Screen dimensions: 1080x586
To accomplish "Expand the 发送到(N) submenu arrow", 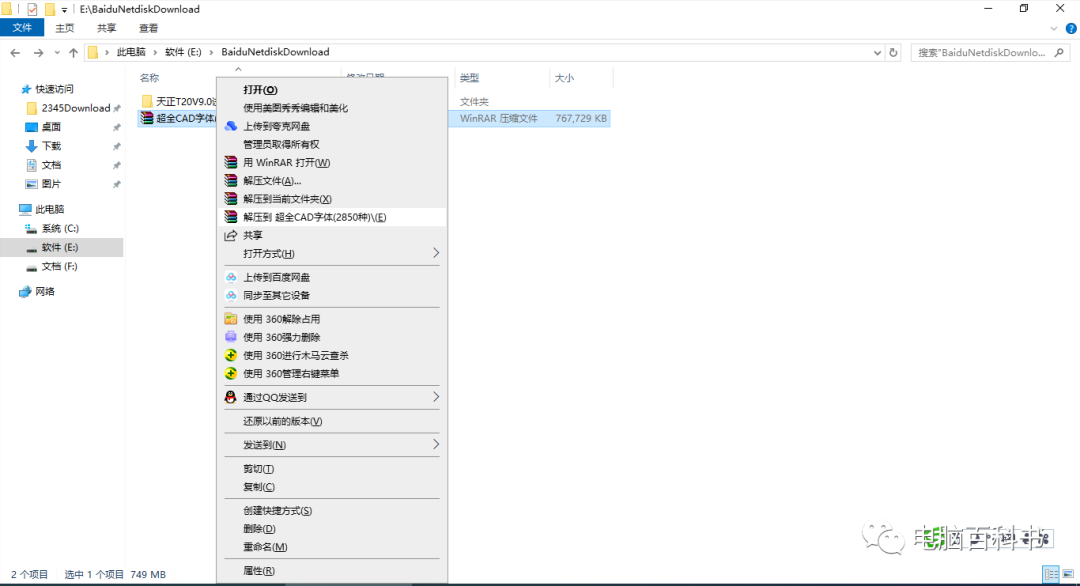I will click(435, 445).
